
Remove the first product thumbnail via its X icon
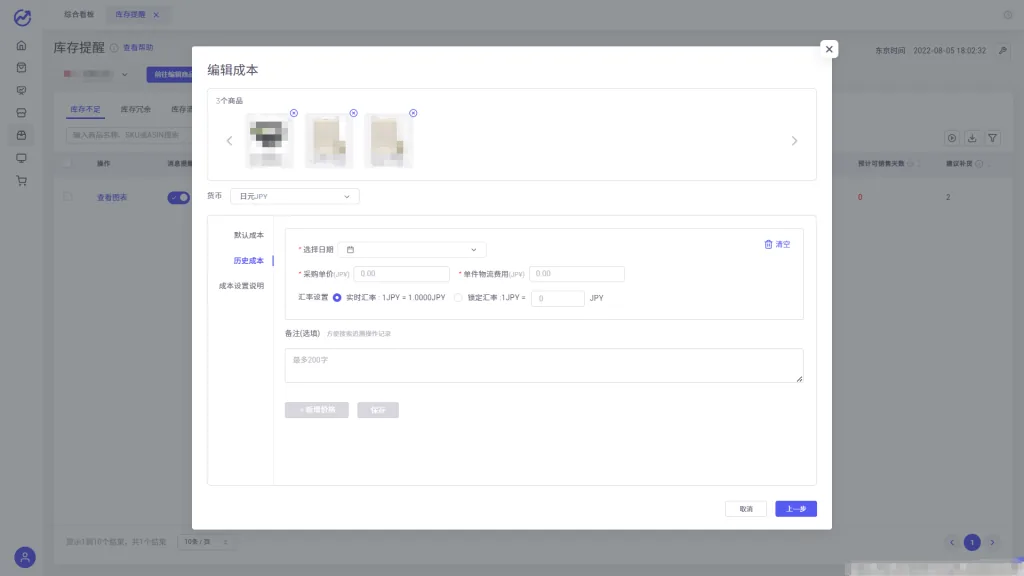coord(294,113)
